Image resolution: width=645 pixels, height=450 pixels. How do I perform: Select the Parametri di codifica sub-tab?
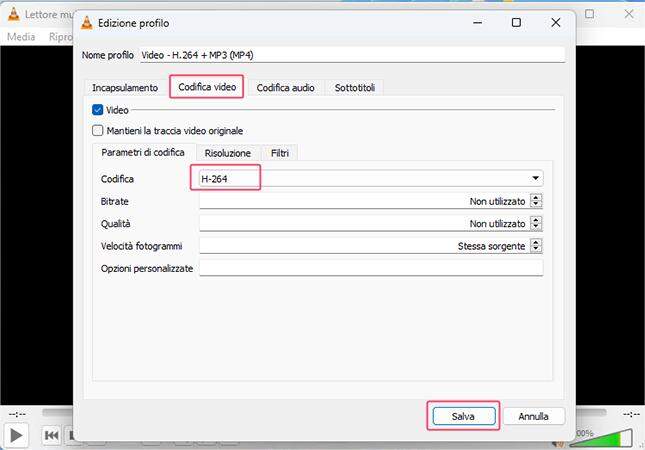point(143,152)
